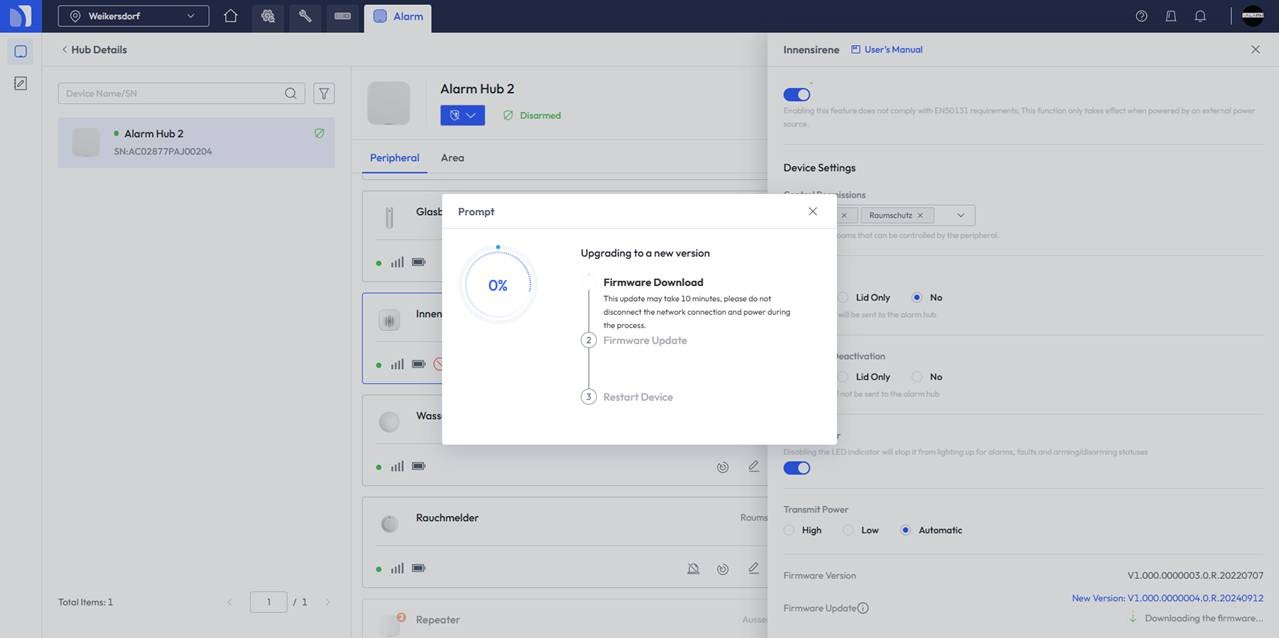Click the Device Name/SN search field
Viewport: 1279px width, 638px height.
point(170,93)
